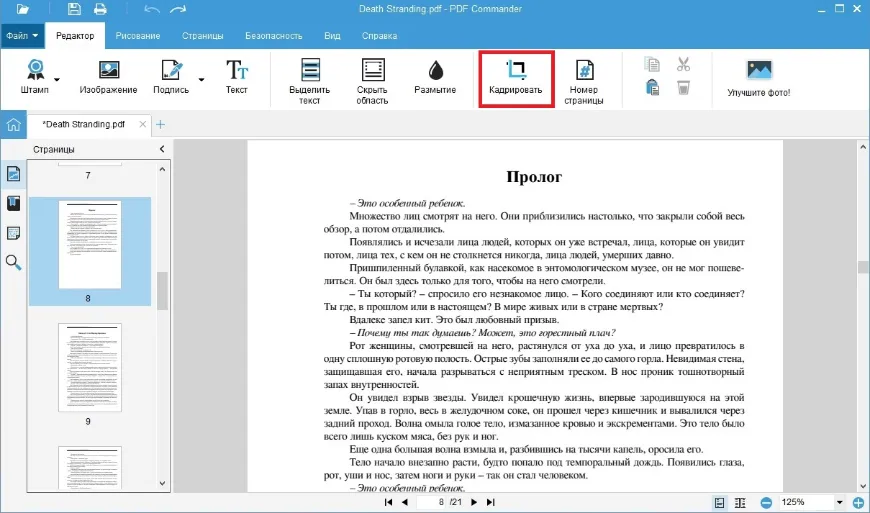Click the paste clipboard icon

click(652, 88)
